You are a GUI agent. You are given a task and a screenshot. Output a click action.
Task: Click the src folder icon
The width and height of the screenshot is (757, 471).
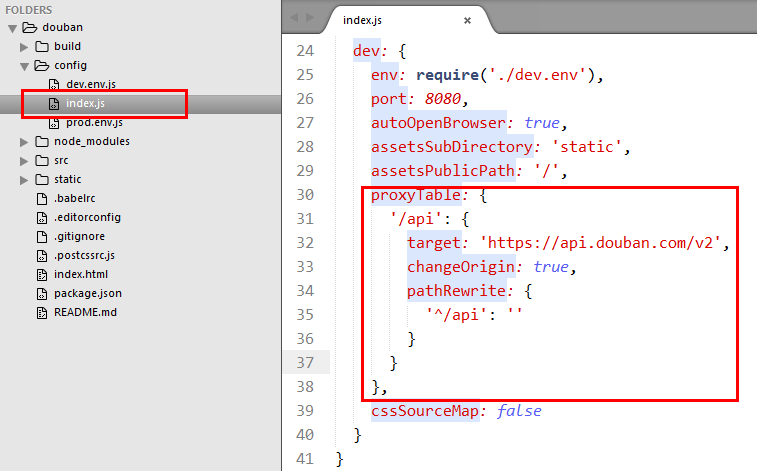(x=42, y=160)
